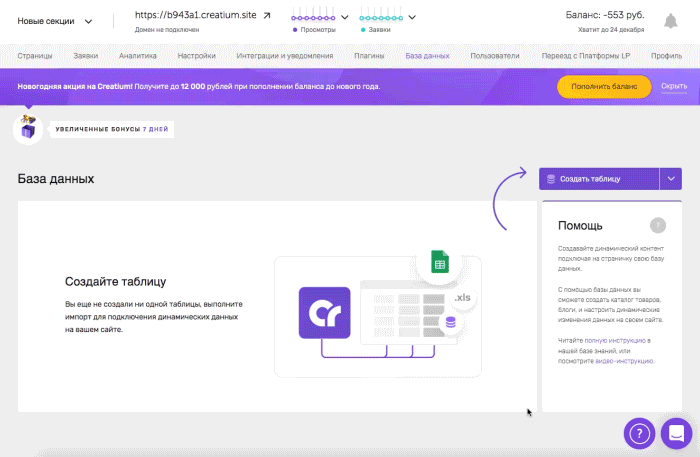Click the purple question mark help button
This screenshot has width=700, height=457.
[x=639, y=433]
